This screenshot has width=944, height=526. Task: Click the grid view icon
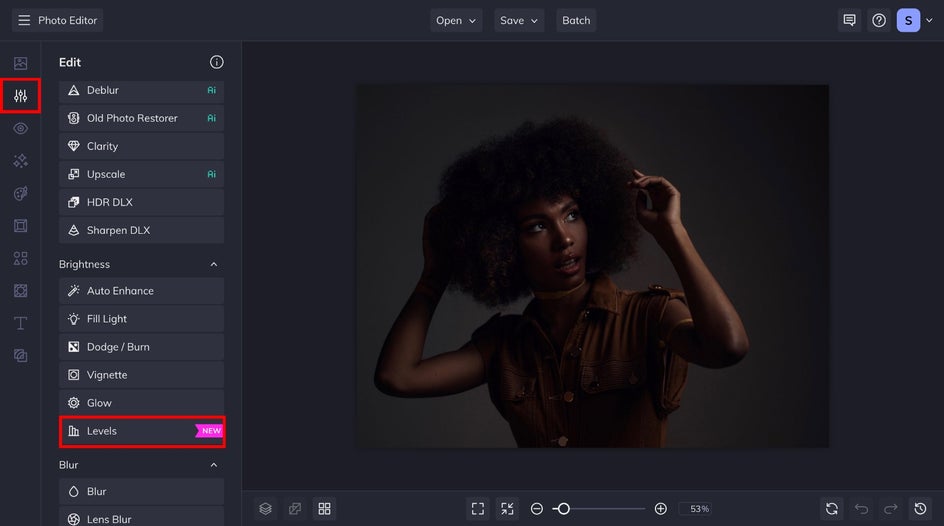tap(324, 509)
